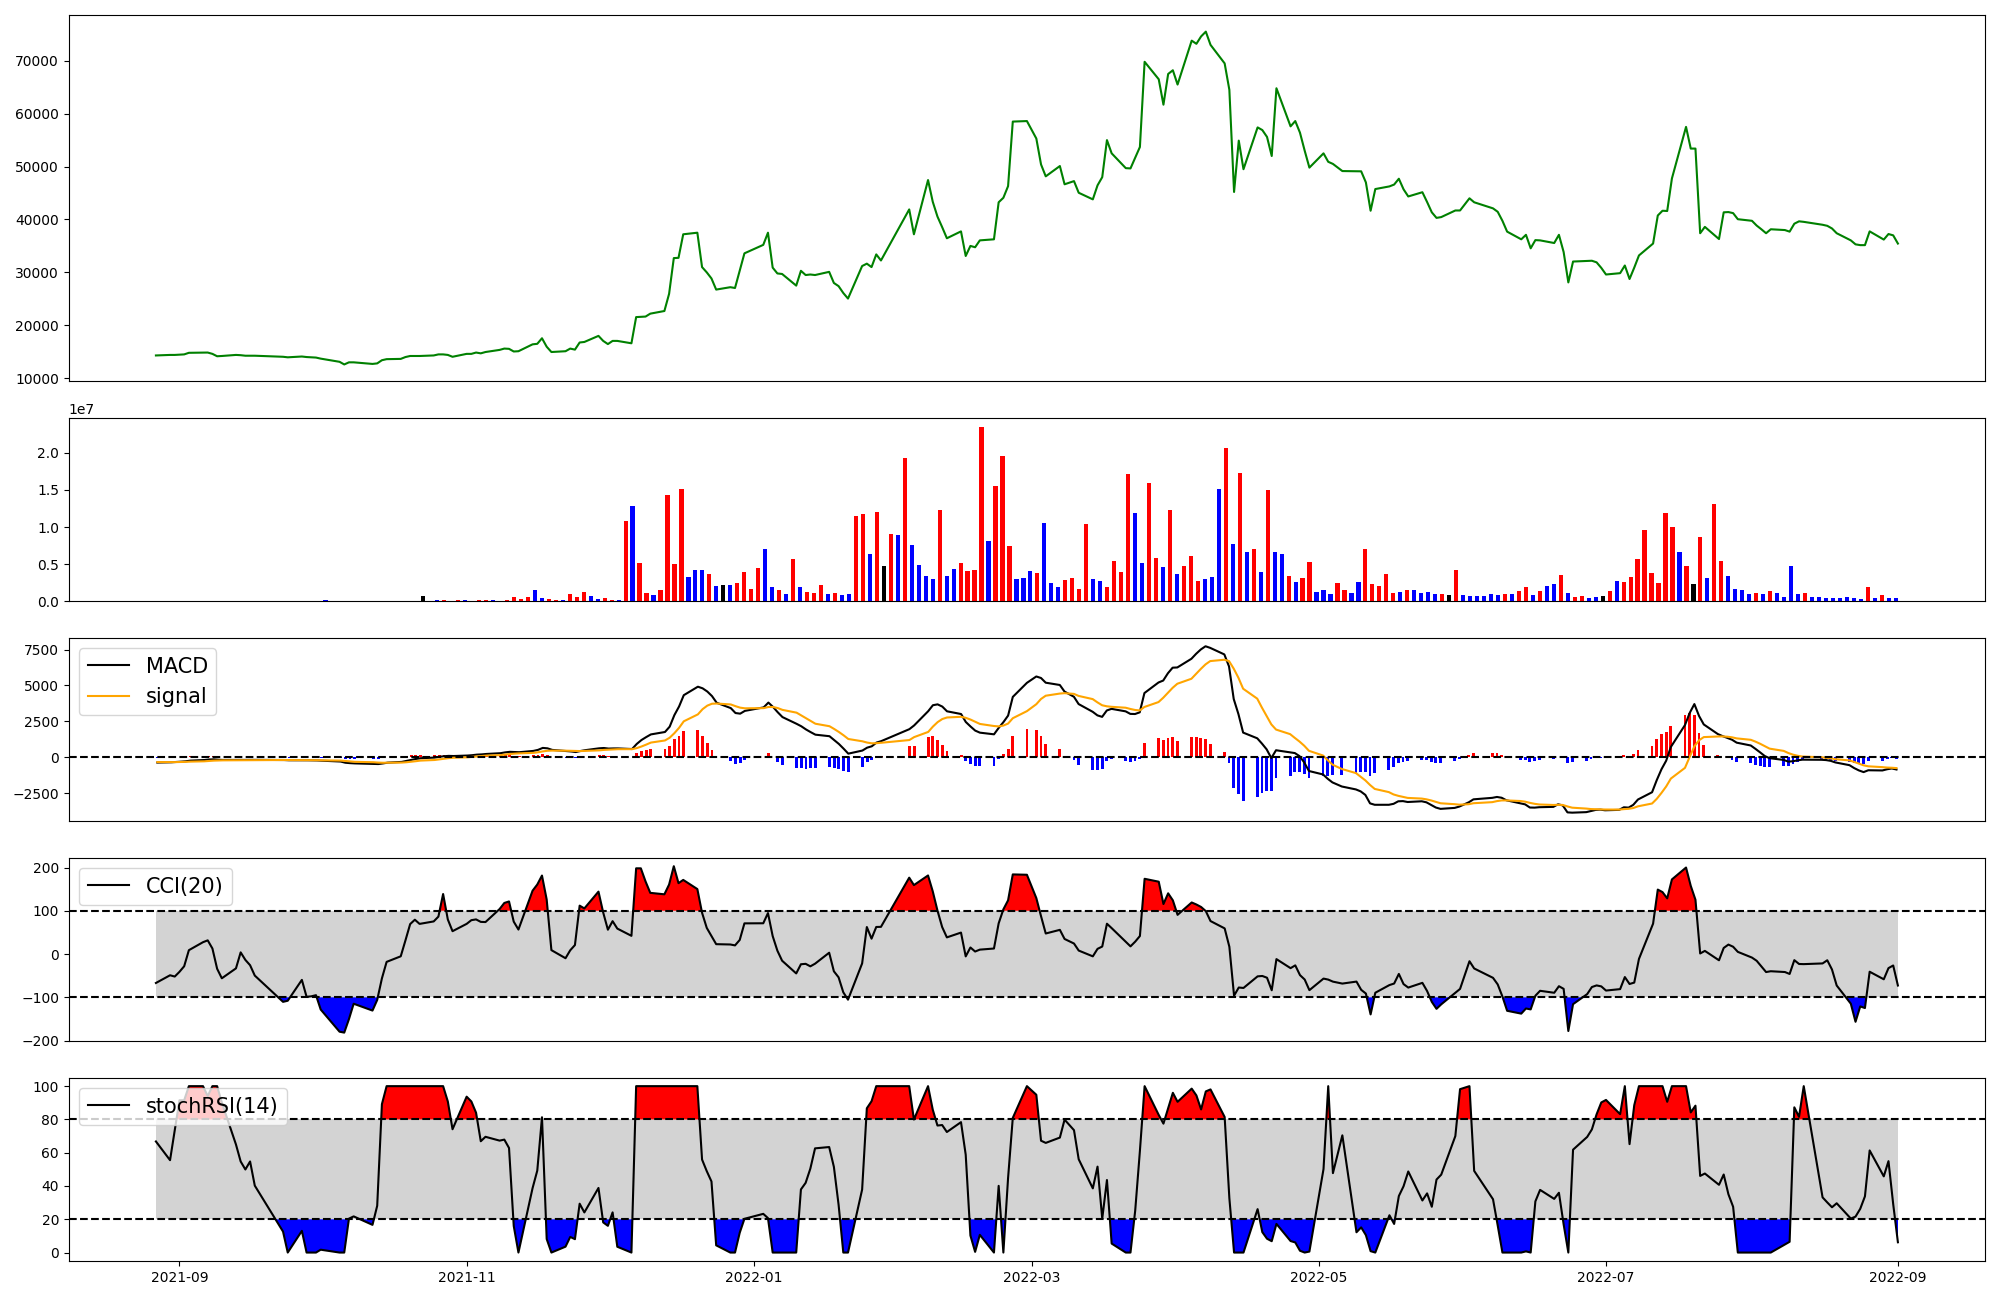Image resolution: width=2000 pixels, height=1300 pixels.
Task: Click the 70000 price axis label
Action: pyautogui.click(x=37, y=61)
